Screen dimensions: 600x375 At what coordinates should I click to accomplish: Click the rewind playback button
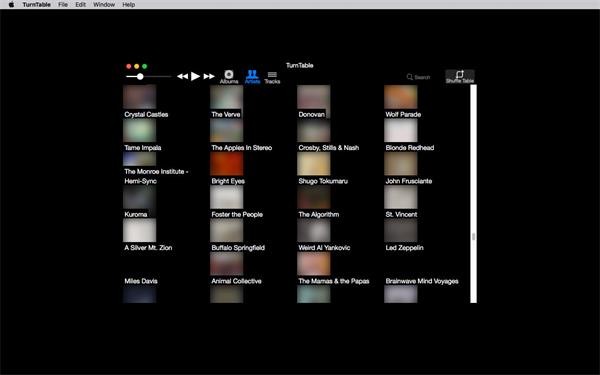pyautogui.click(x=183, y=77)
